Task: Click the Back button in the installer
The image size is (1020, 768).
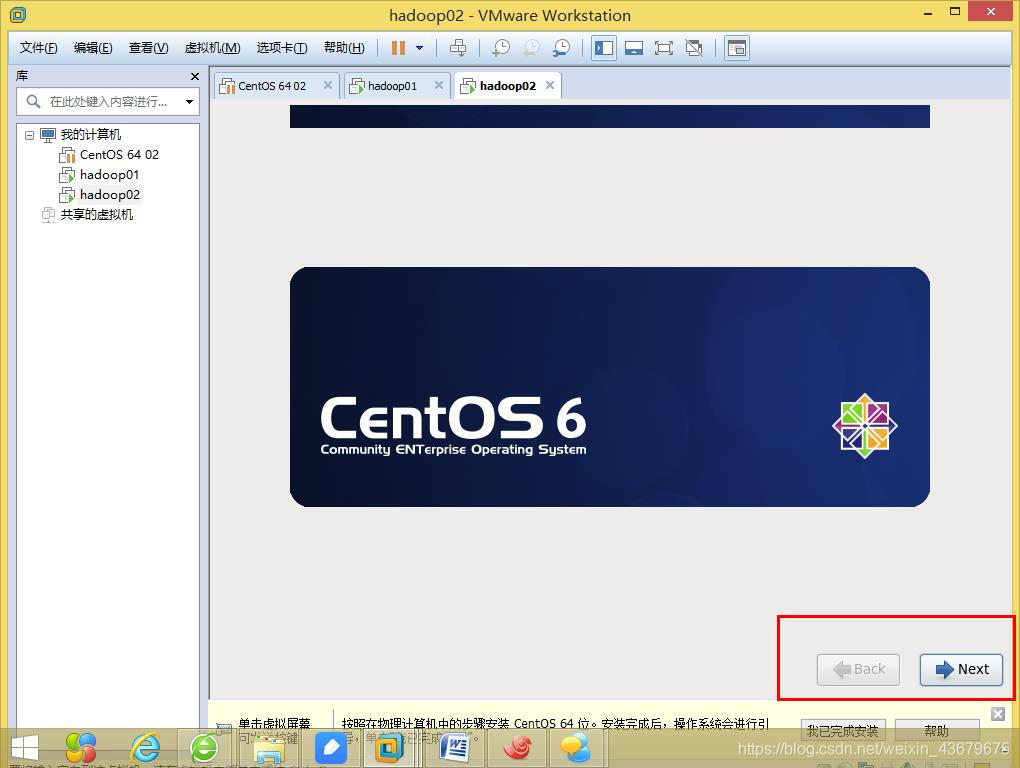Action: pos(858,669)
